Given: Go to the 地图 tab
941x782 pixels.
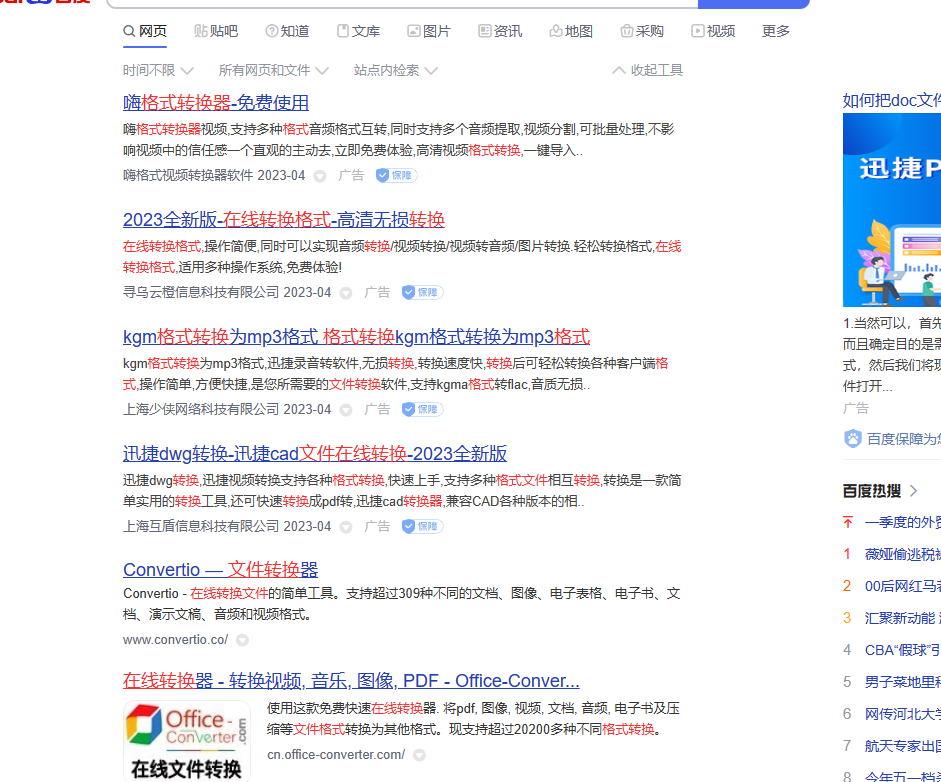Looking at the screenshot, I should pos(571,31).
